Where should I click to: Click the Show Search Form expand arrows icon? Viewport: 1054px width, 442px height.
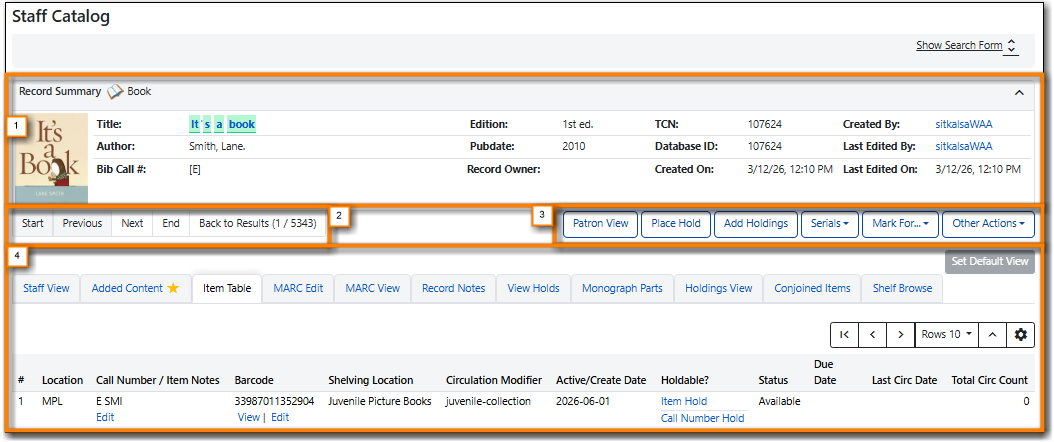click(x=1012, y=46)
